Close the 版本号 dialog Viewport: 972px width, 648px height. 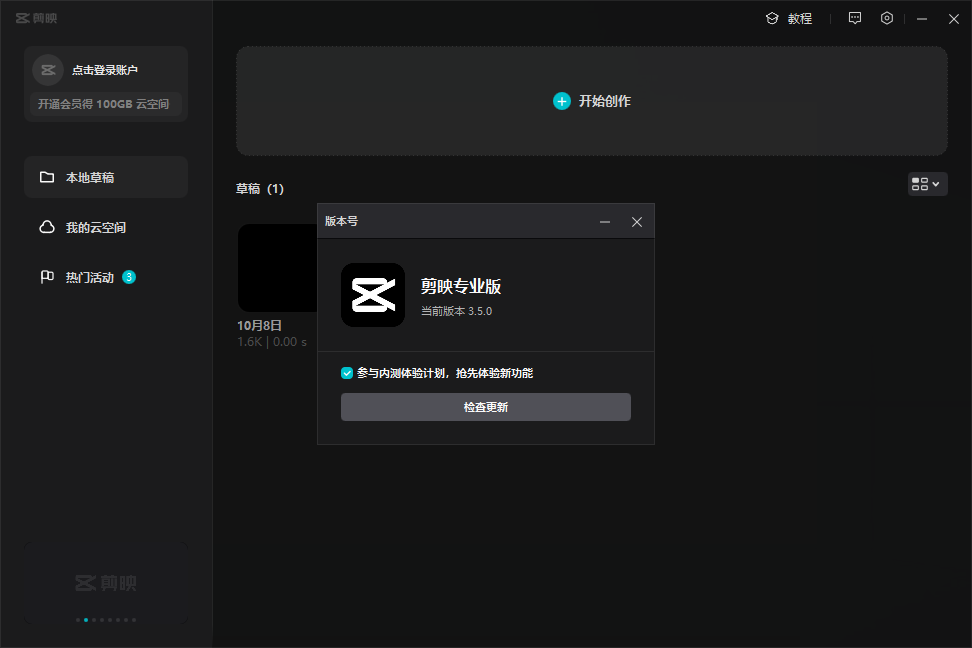(637, 222)
